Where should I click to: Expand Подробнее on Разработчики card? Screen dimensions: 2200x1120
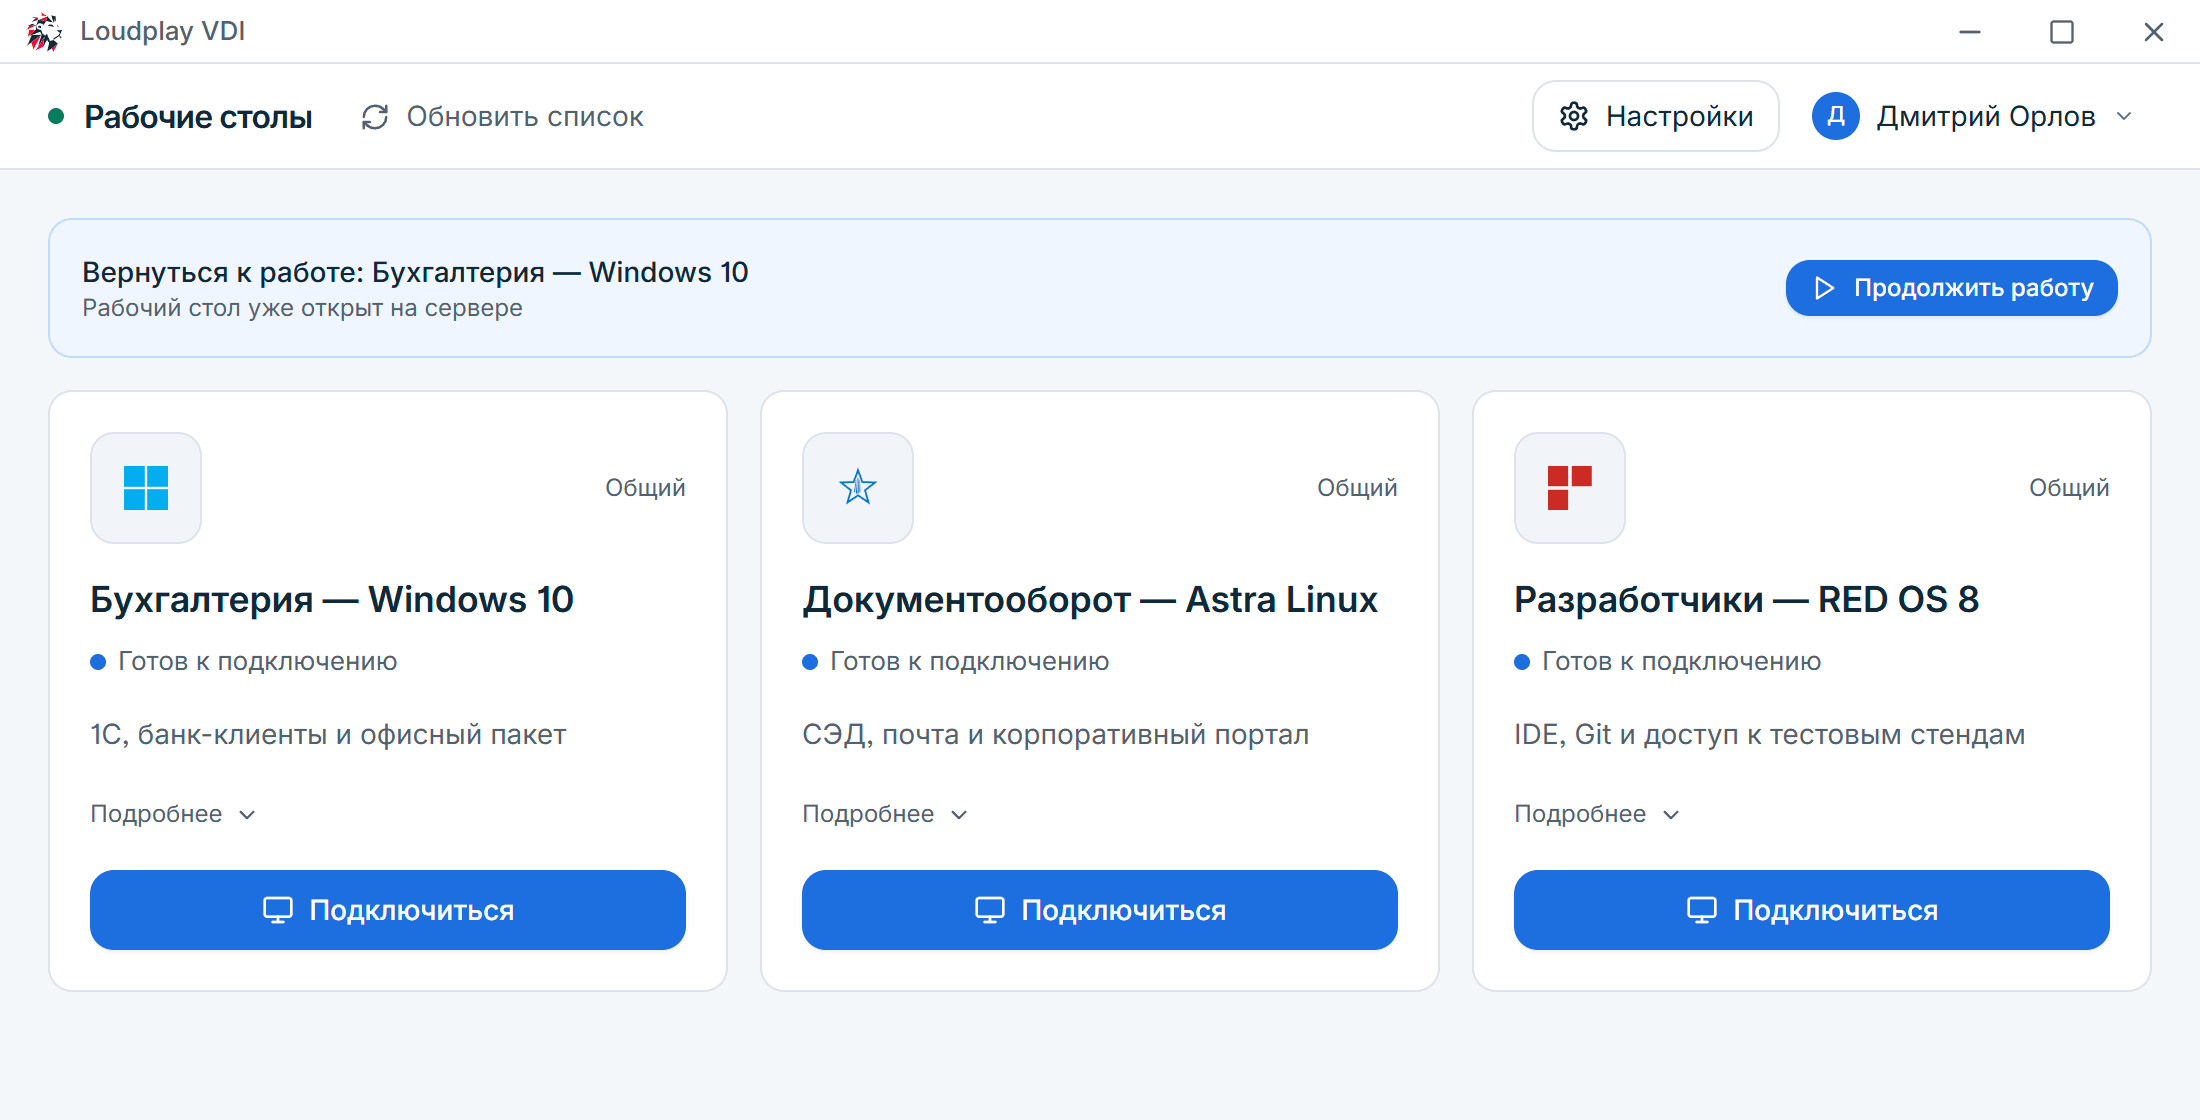1597,814
